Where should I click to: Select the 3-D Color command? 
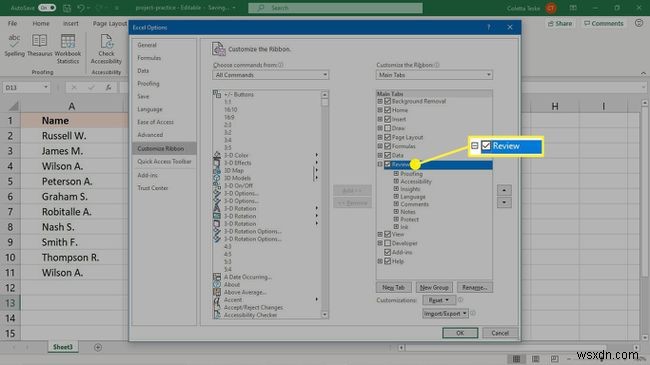click(x=235, y=155)
